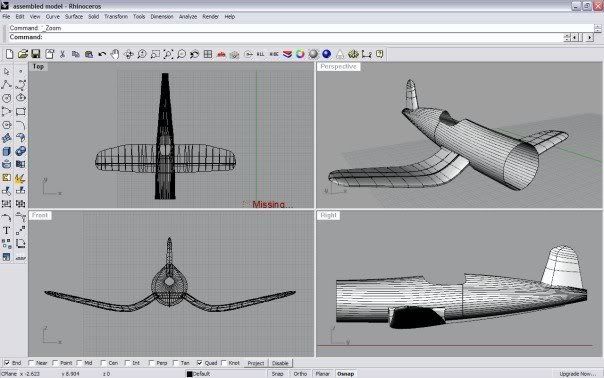Open the four-viewport layout icon
Screen dimensions: 604x378
click(208, 54)
